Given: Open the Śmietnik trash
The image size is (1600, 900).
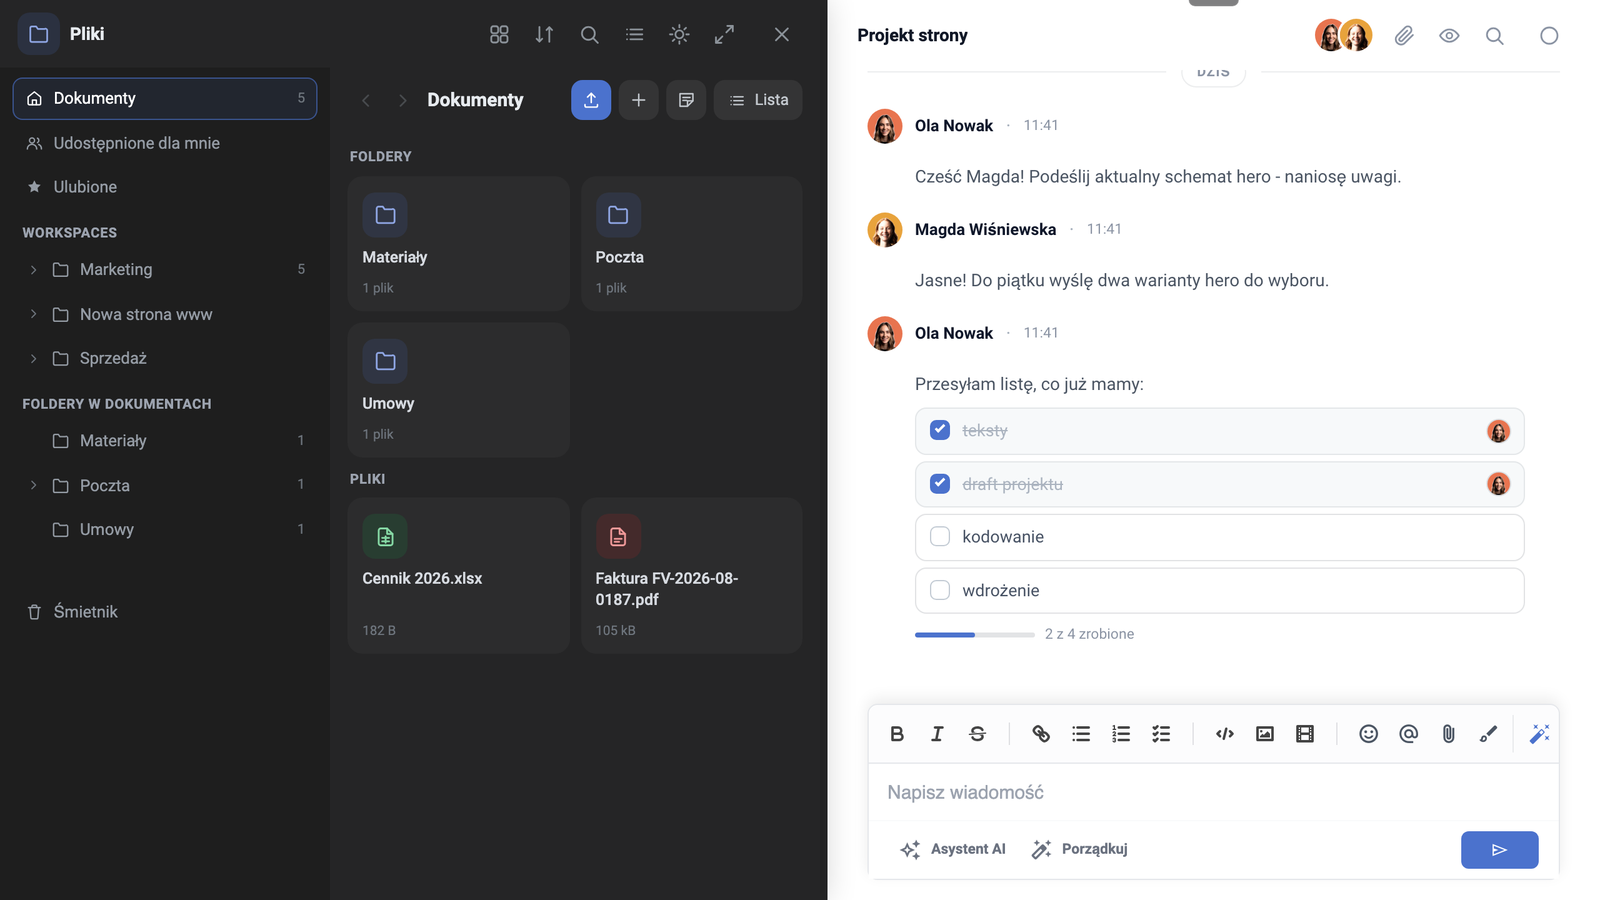Looking at the screenshot, I should (165, 612).
